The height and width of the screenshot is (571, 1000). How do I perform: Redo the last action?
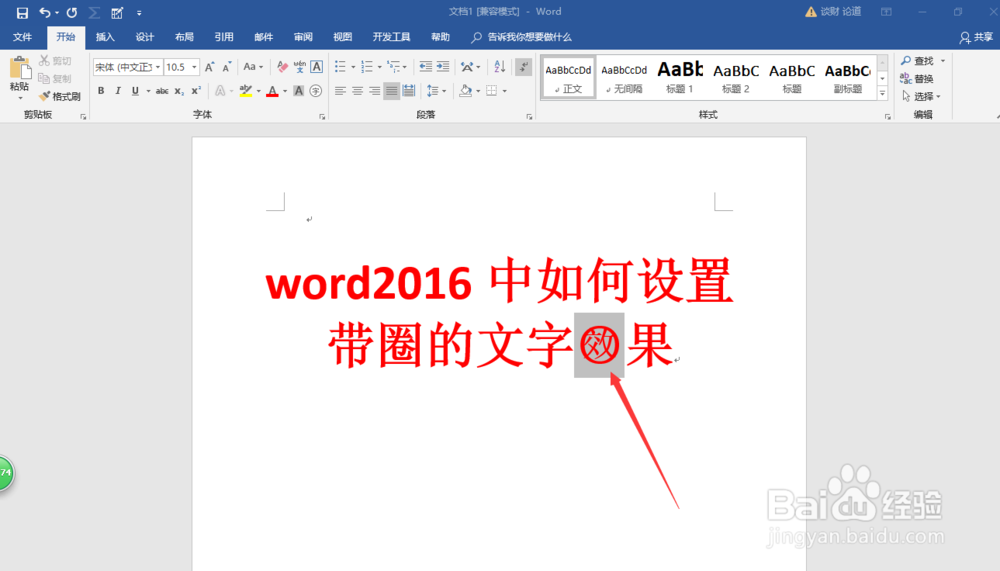[72, 12]
